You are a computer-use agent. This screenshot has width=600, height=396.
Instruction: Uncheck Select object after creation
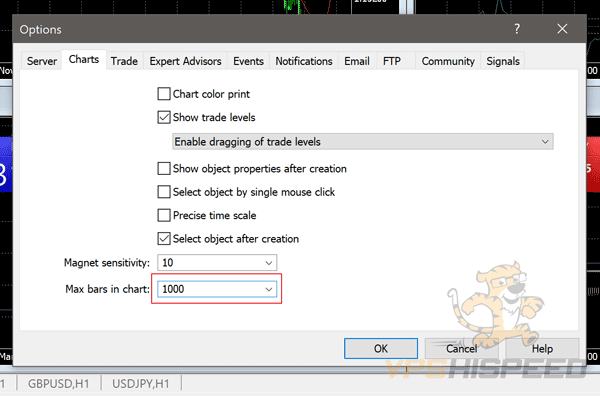(164, 238)
